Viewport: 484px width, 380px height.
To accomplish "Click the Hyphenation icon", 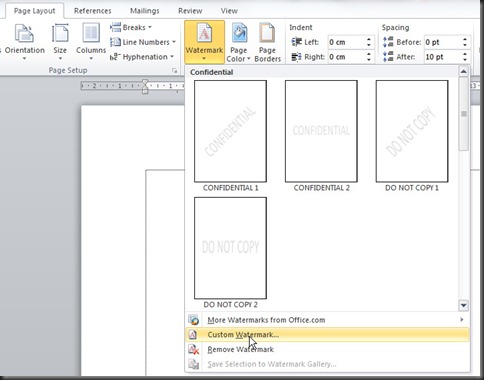I will coord(115,57).
